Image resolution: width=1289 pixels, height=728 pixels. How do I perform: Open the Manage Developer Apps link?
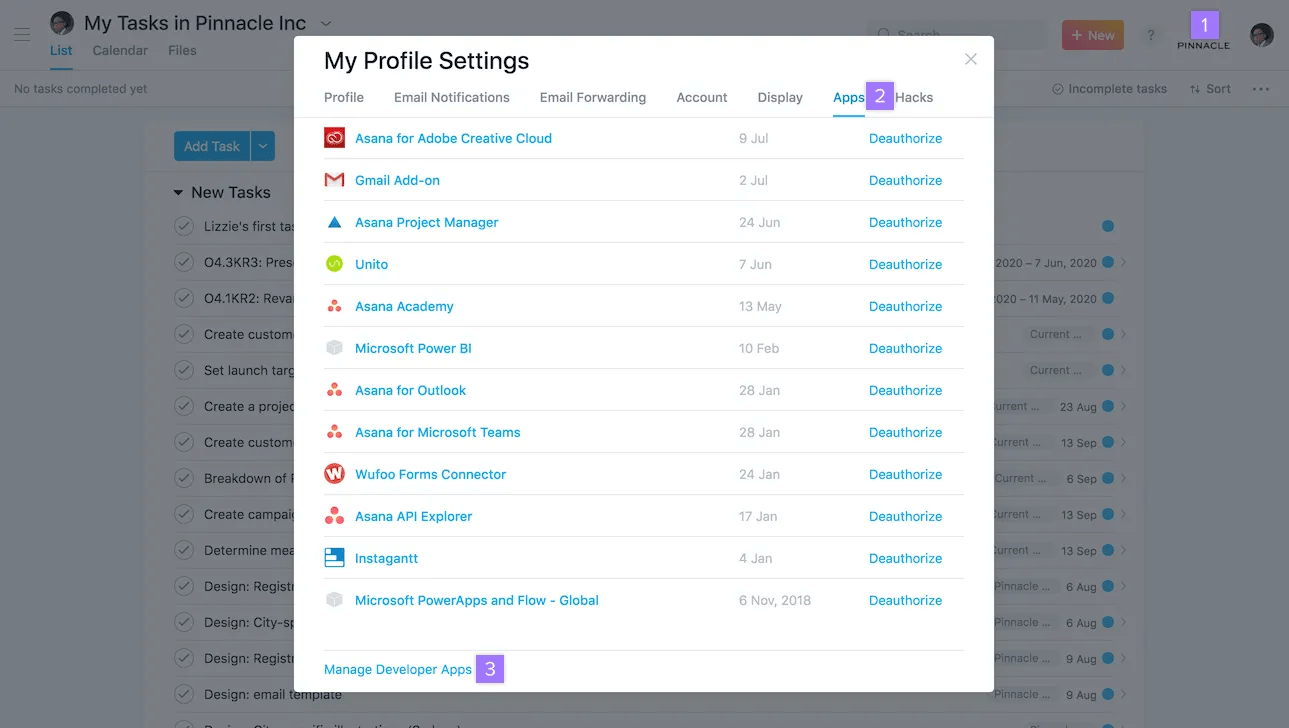(398, 669)
